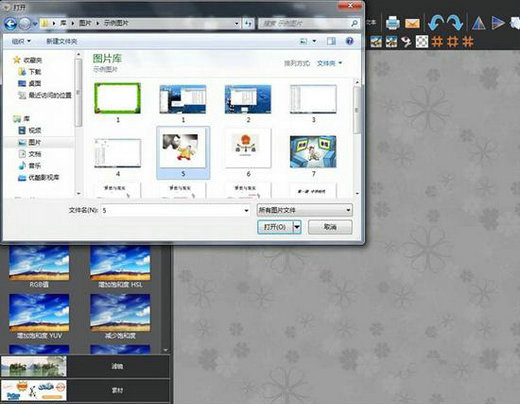
Task: Toggle the preview pane button
Action: click(331, 41)
